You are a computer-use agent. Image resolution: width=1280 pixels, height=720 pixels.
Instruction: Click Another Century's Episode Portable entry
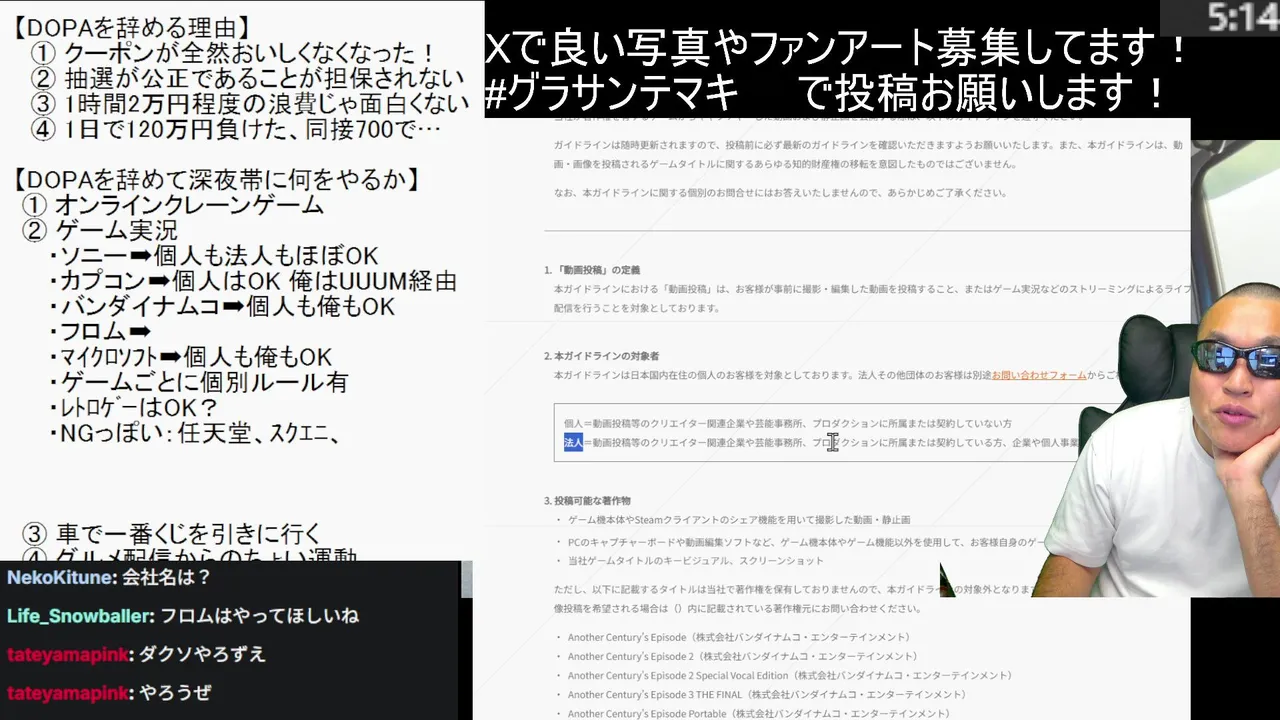pos(758,713)
